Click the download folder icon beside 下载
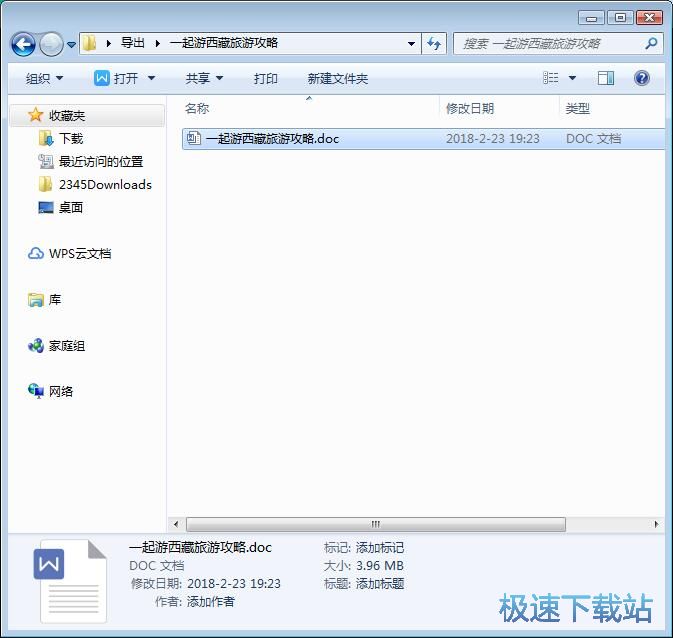Screen dimensions: 673x638 tap(45, 138)
